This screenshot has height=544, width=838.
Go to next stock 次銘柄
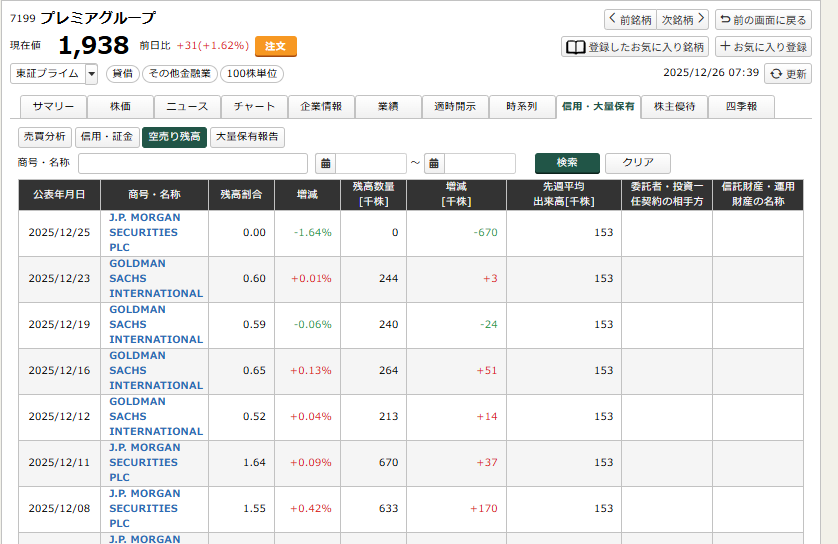(683, 20)
